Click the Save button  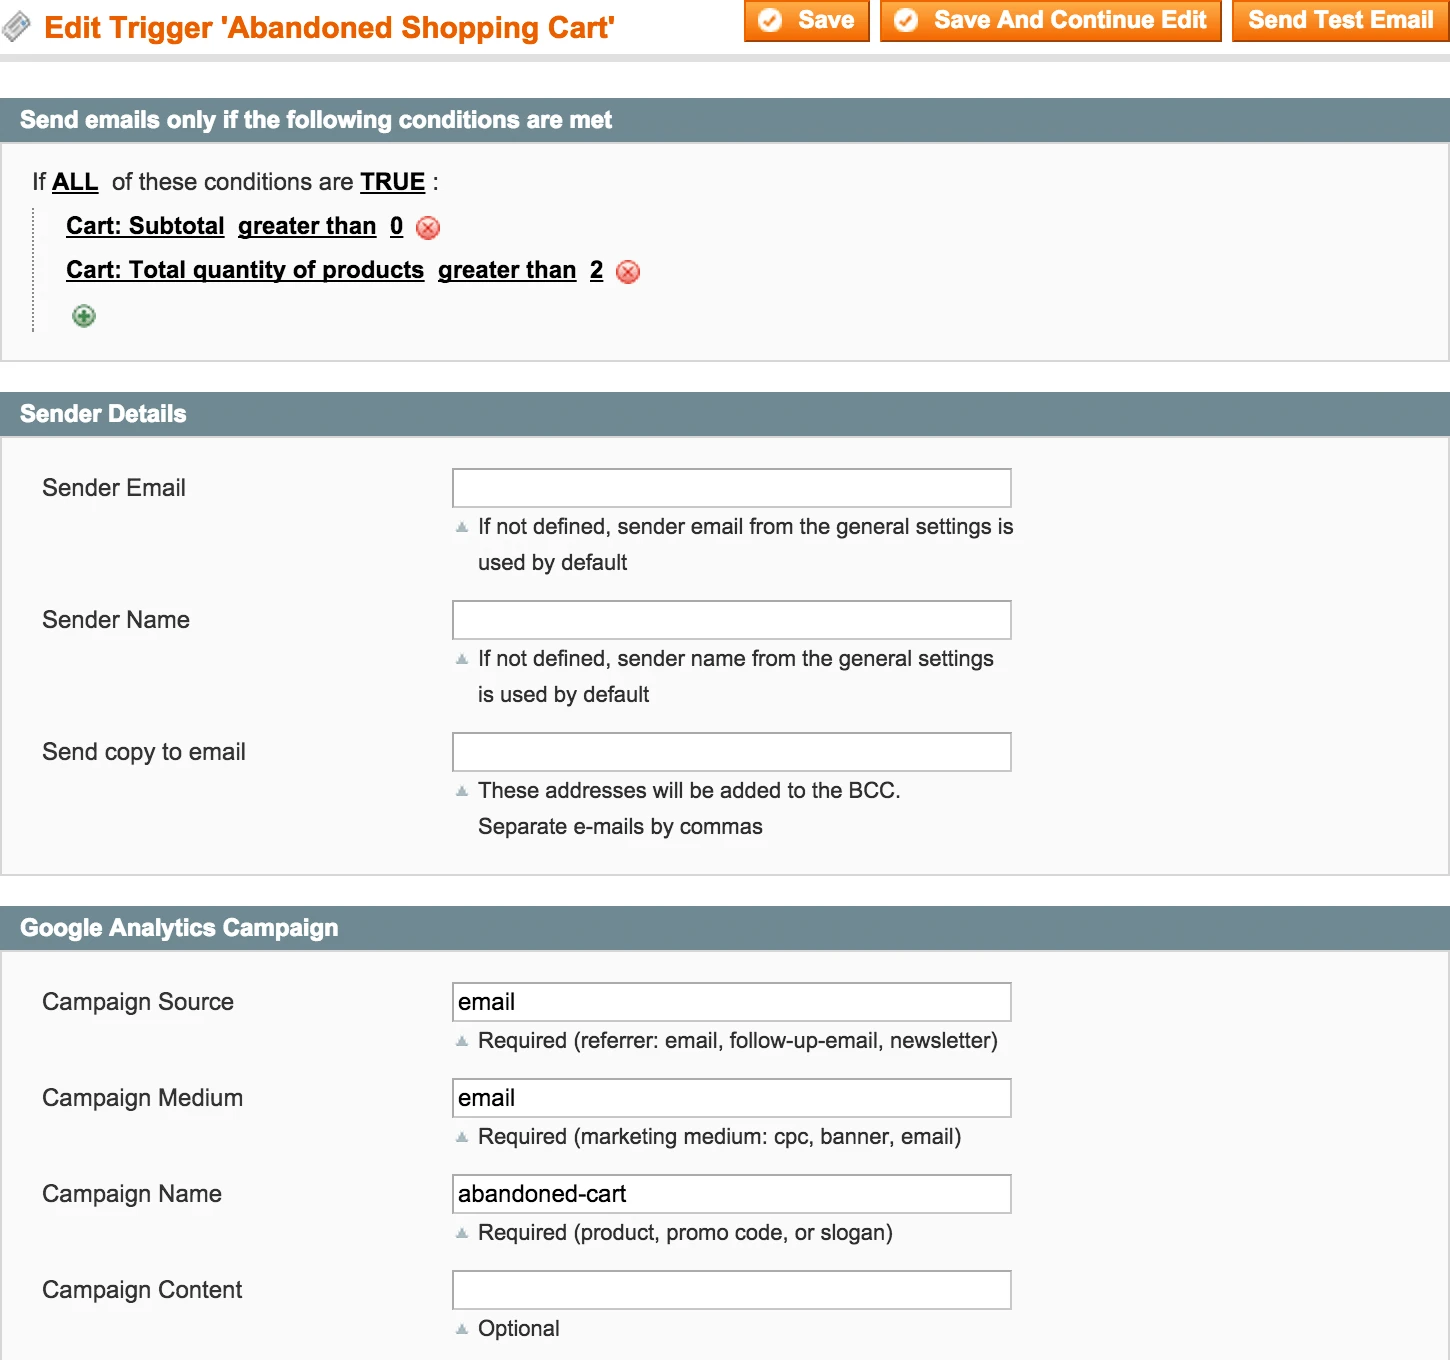click(x=806, y=21)
